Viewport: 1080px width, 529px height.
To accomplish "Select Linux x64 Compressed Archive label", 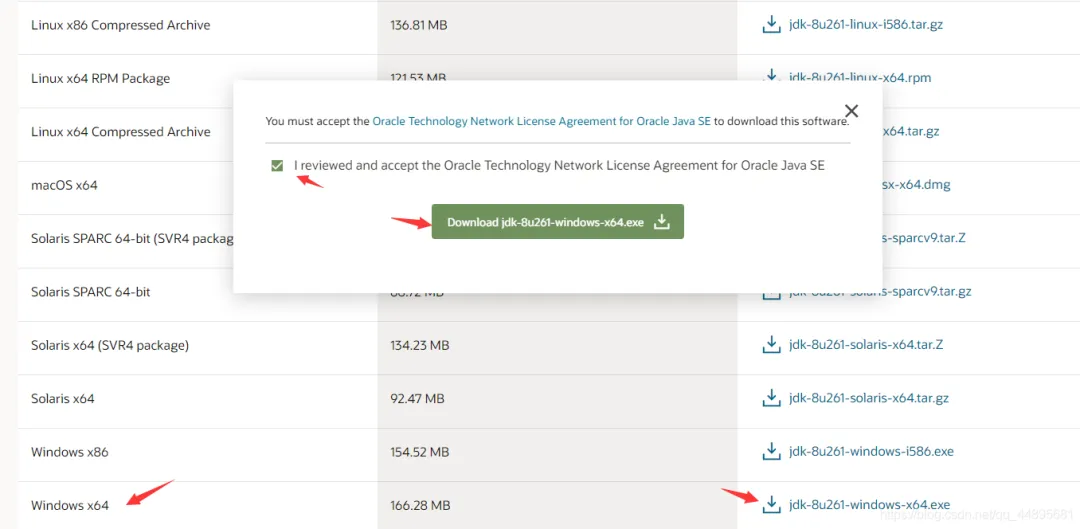I will (121, 132).
